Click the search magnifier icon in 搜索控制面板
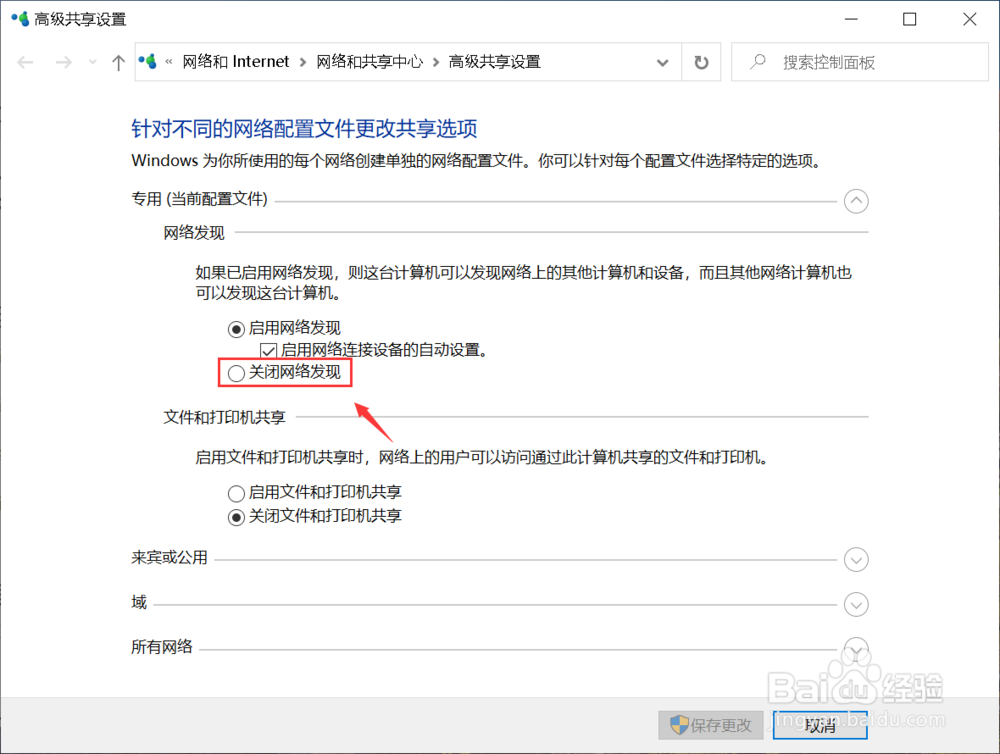Image resolution: width=1000 pixels, height=754 pixels. (756, 61)
